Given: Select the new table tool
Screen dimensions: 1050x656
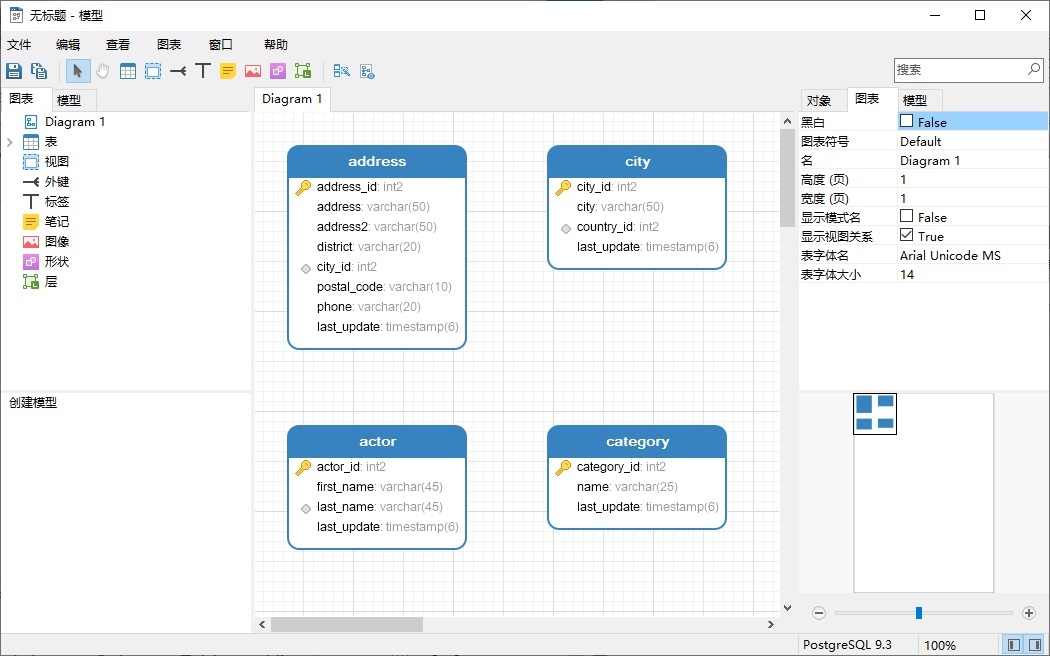Looking at the screenshot, I should coord(128,70).
